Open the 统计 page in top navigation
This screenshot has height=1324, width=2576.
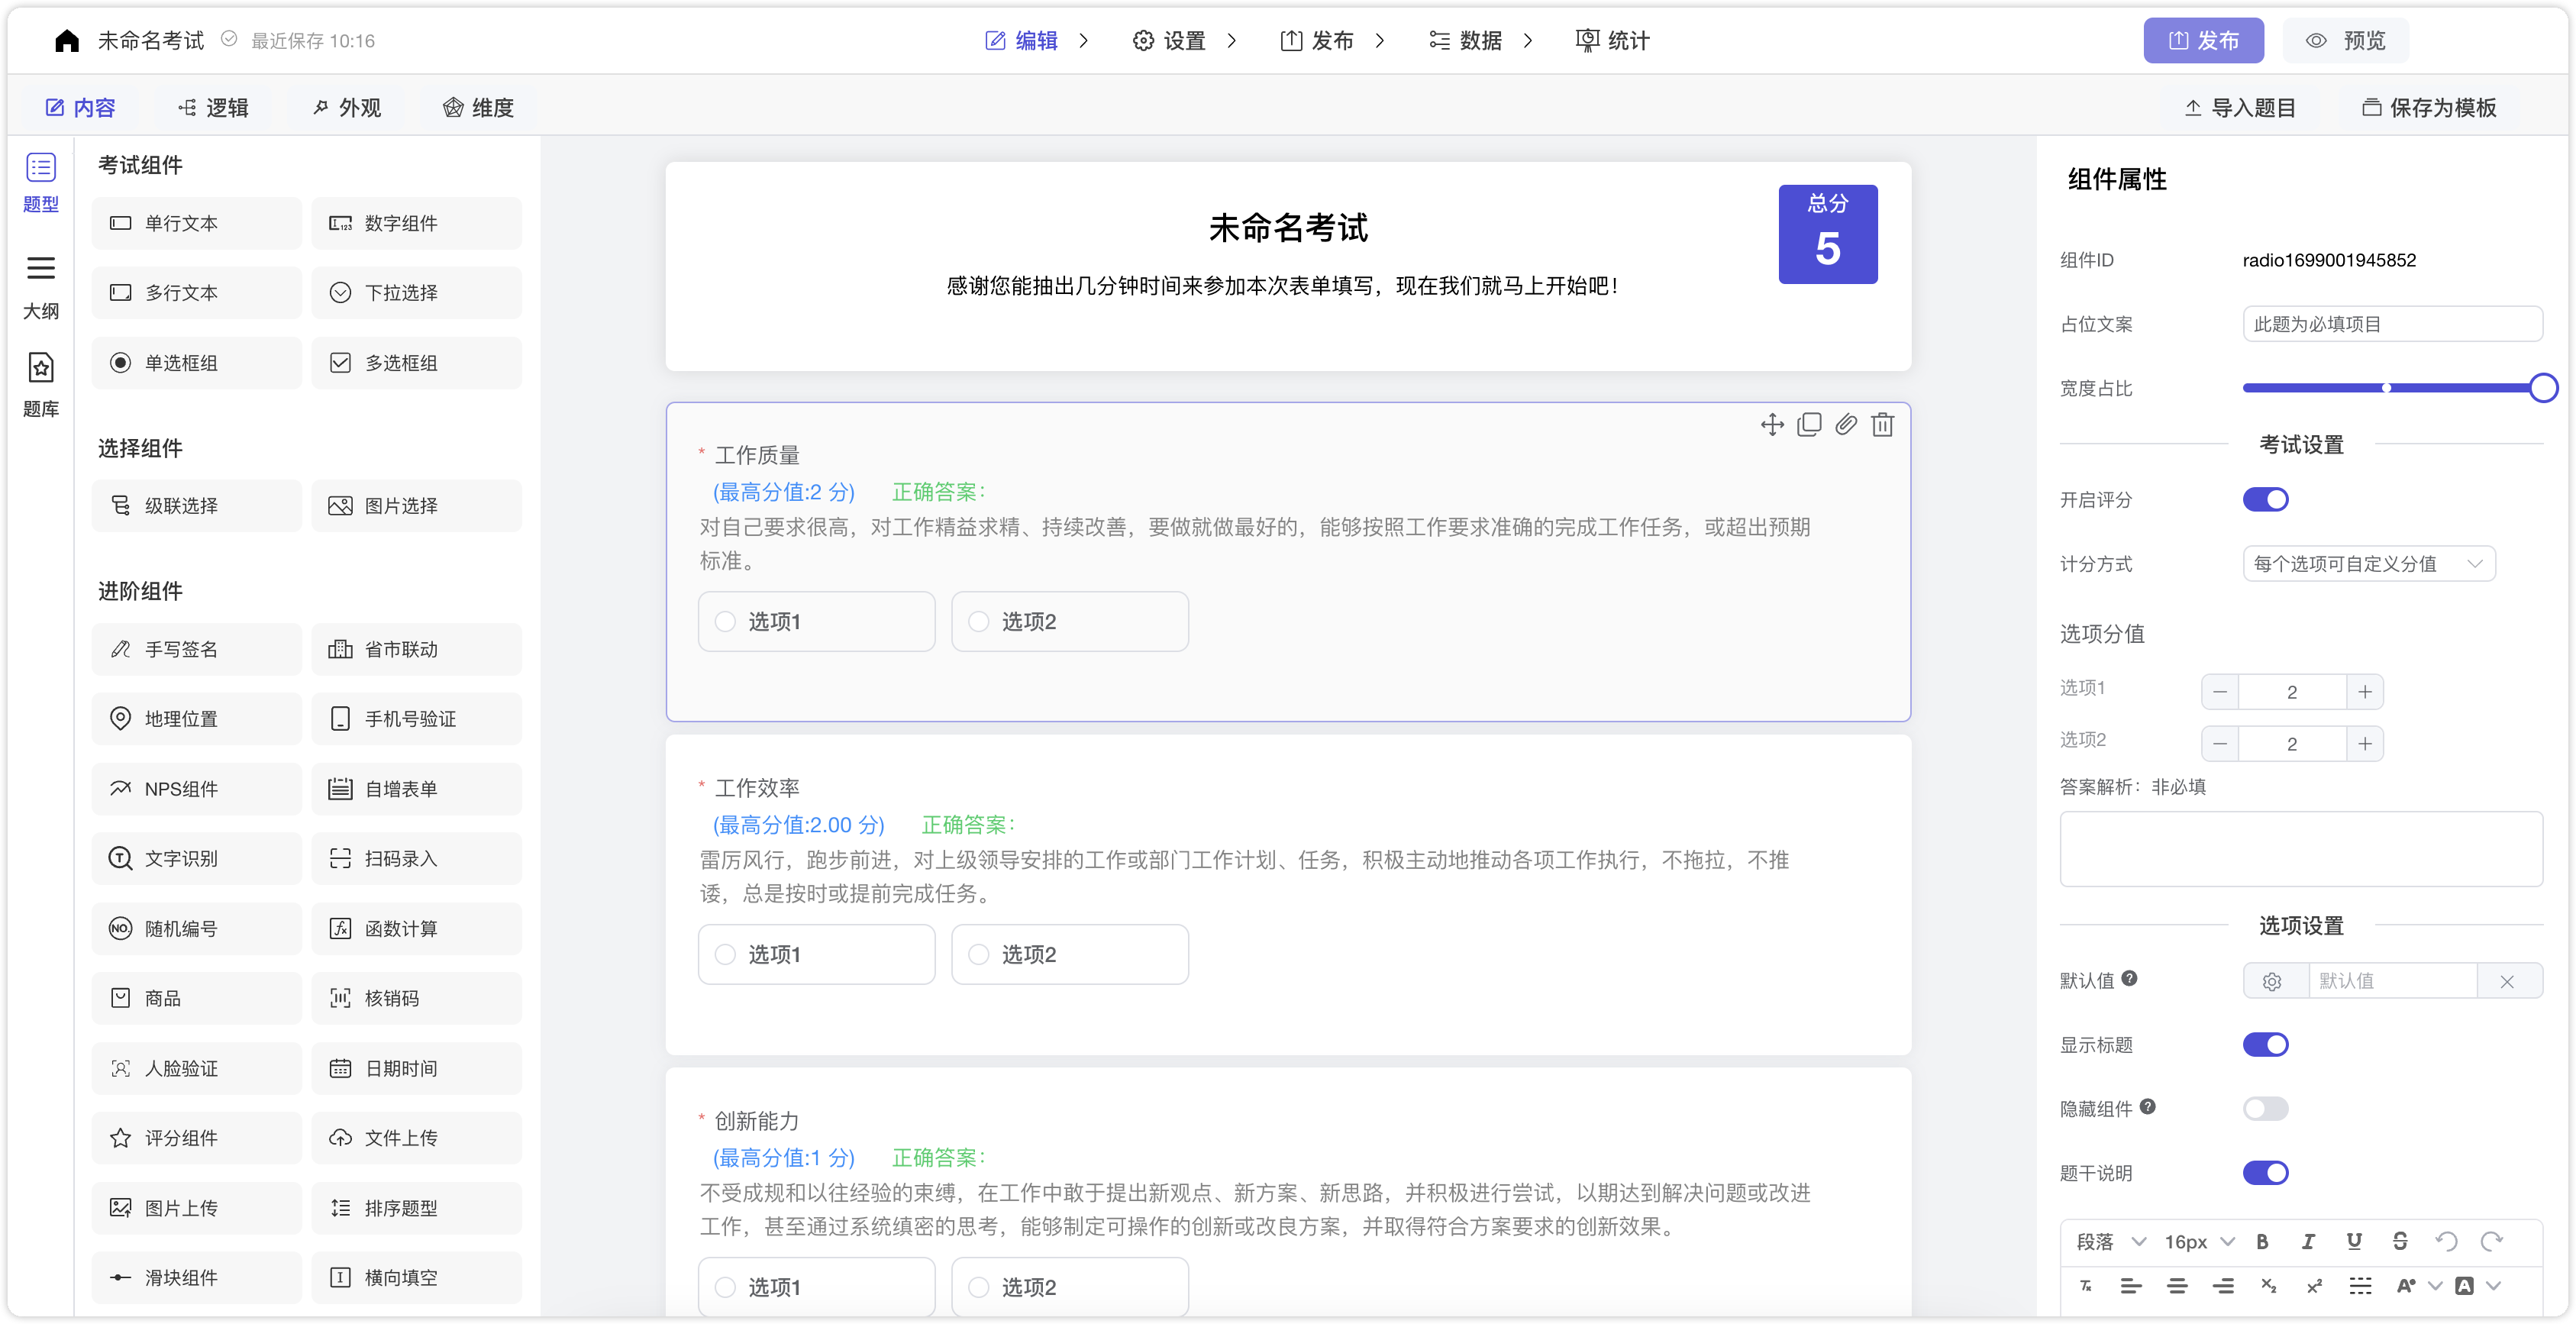[x=1610, y=40]
